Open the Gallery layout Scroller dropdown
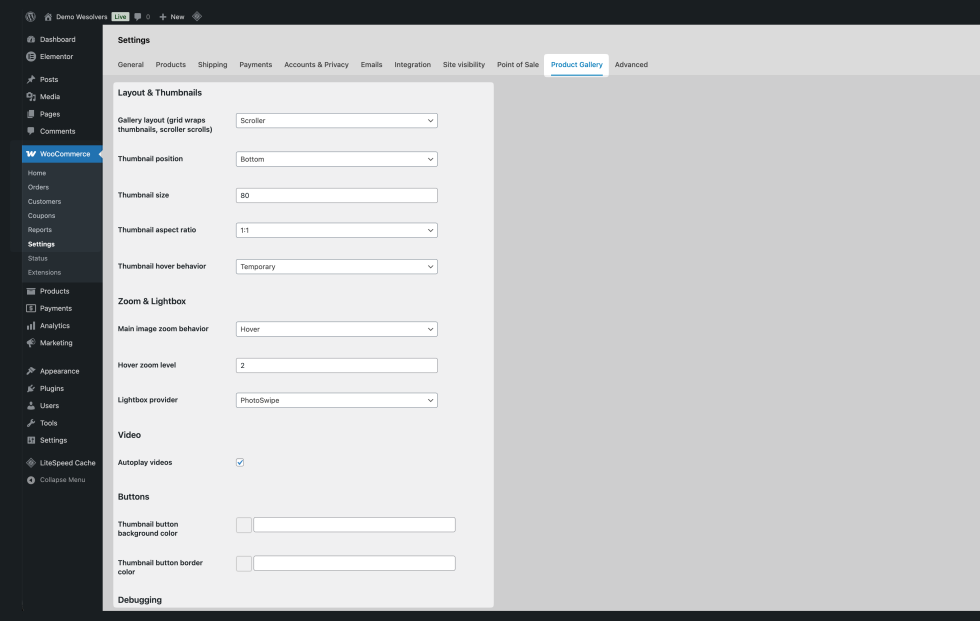Image resolution: width=980 pixels, height=621 pixels. click(x=337, y=121)
